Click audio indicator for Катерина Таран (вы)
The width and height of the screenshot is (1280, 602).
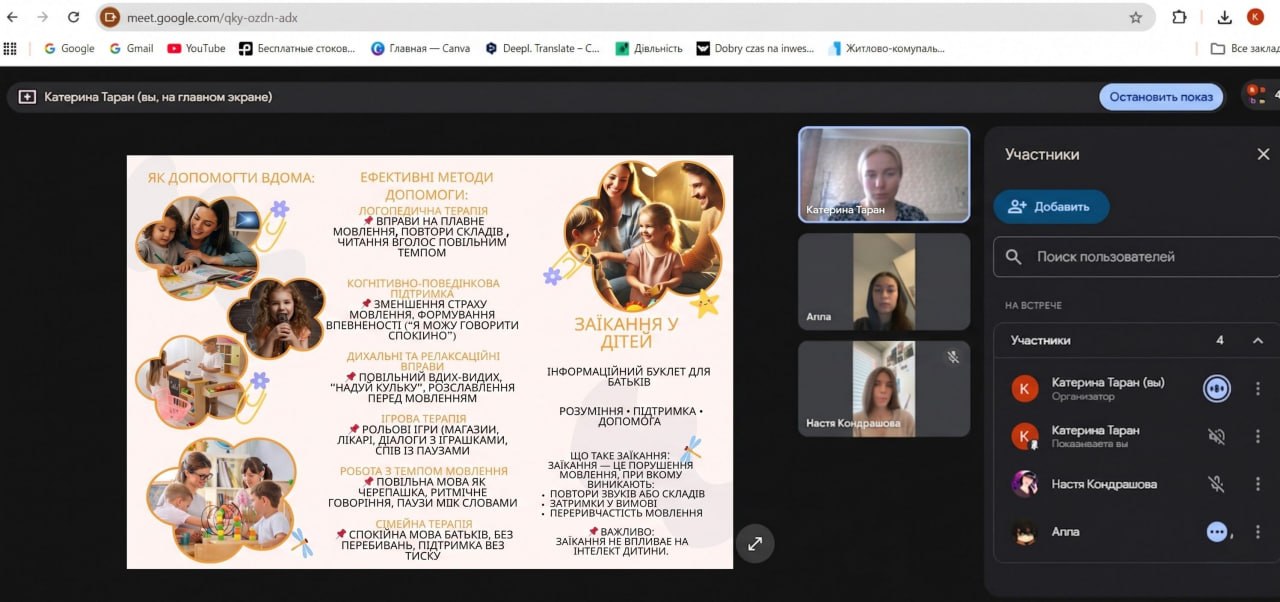tap(1216, 388)
